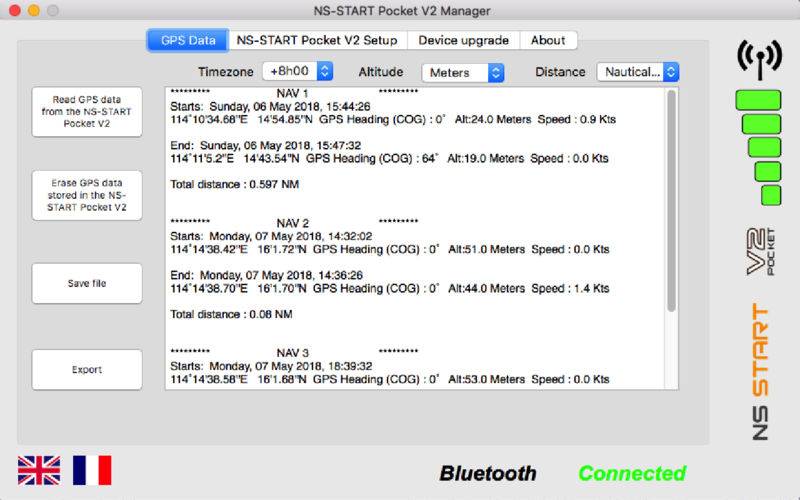Click the top green signal strength bar

[759, 100]
